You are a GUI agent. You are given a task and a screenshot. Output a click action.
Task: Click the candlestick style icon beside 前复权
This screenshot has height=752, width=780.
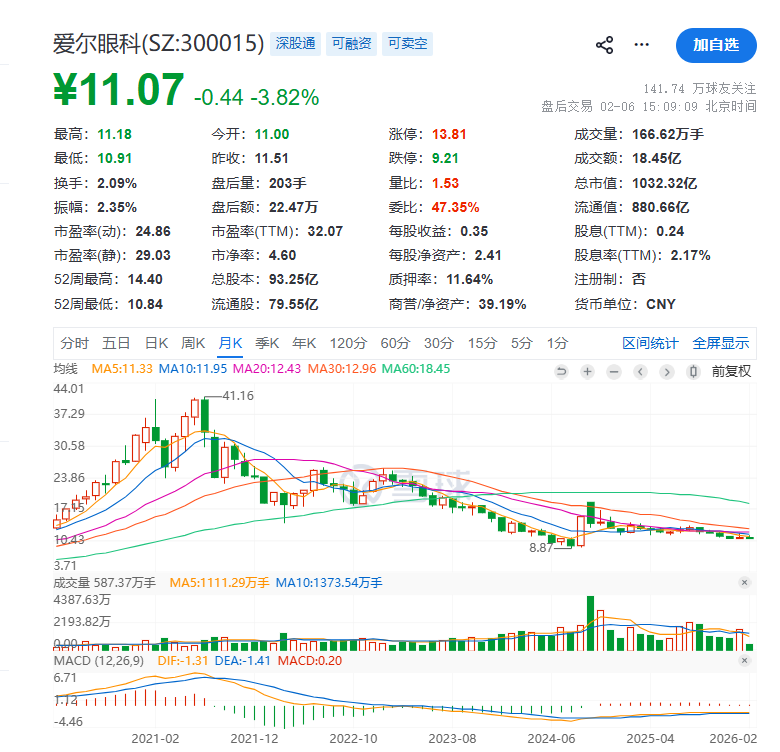point(695,372)
